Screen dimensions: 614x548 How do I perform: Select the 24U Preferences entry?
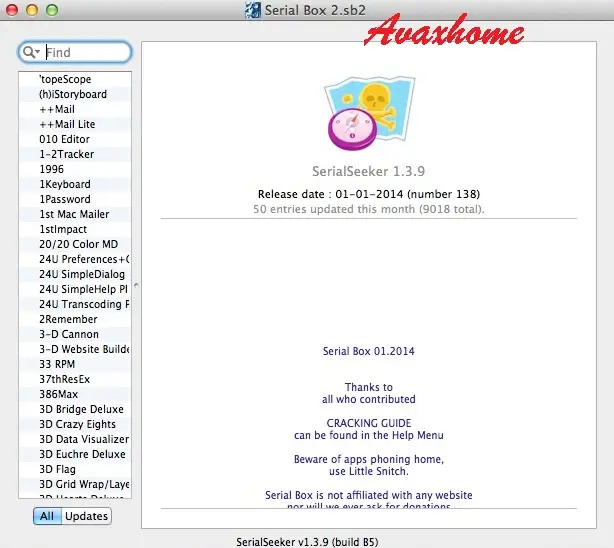[x=75, y=259]
